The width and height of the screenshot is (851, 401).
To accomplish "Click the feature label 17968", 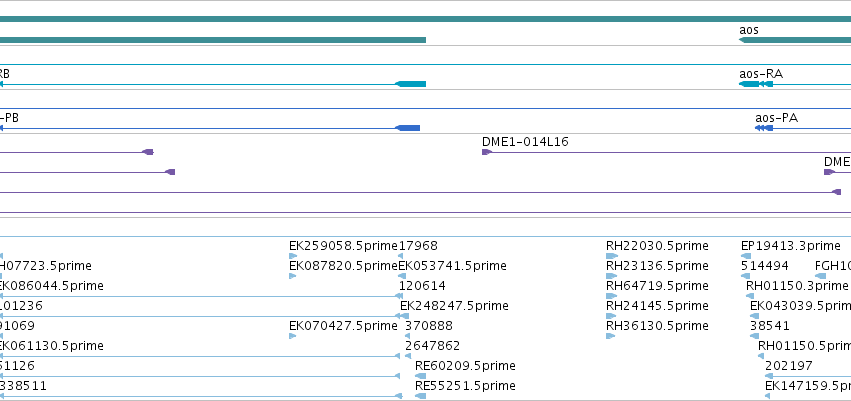I will click(x=418, y=246).
